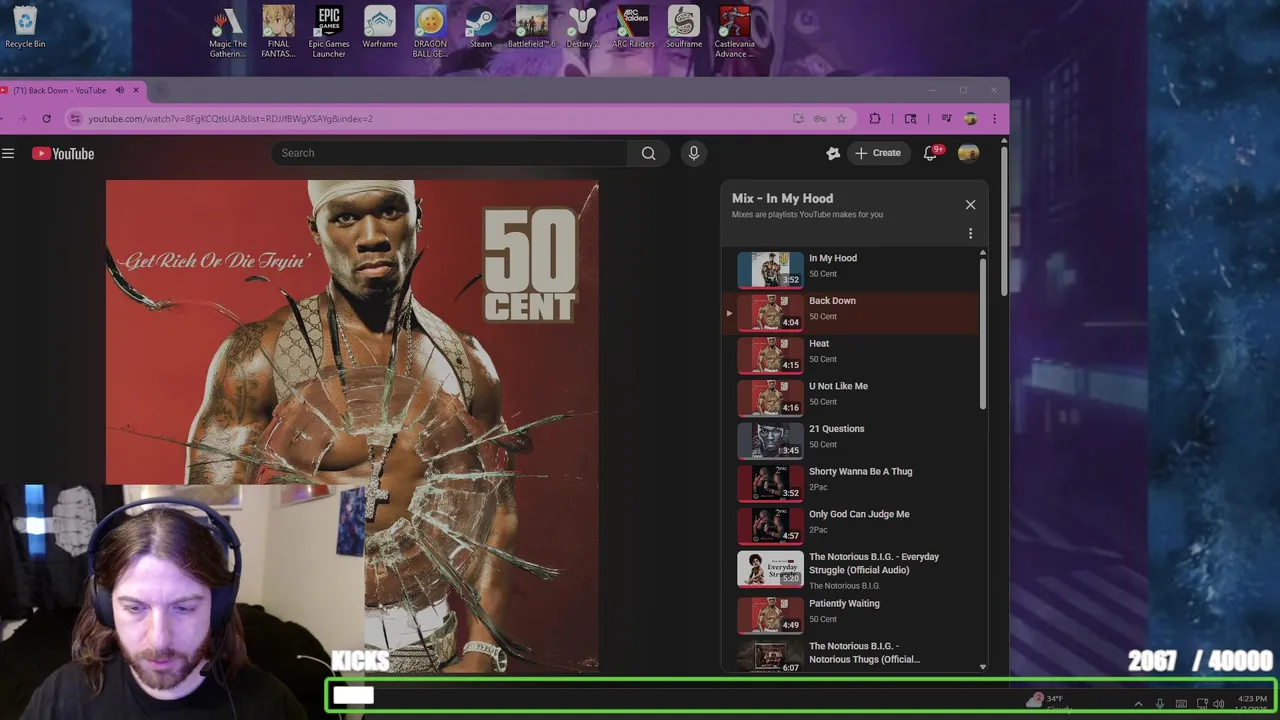Image resolution: width=1280 pixels, height=720 pixels.
Task: Play U Not Like Me track
Action: (x=850, y=397)
